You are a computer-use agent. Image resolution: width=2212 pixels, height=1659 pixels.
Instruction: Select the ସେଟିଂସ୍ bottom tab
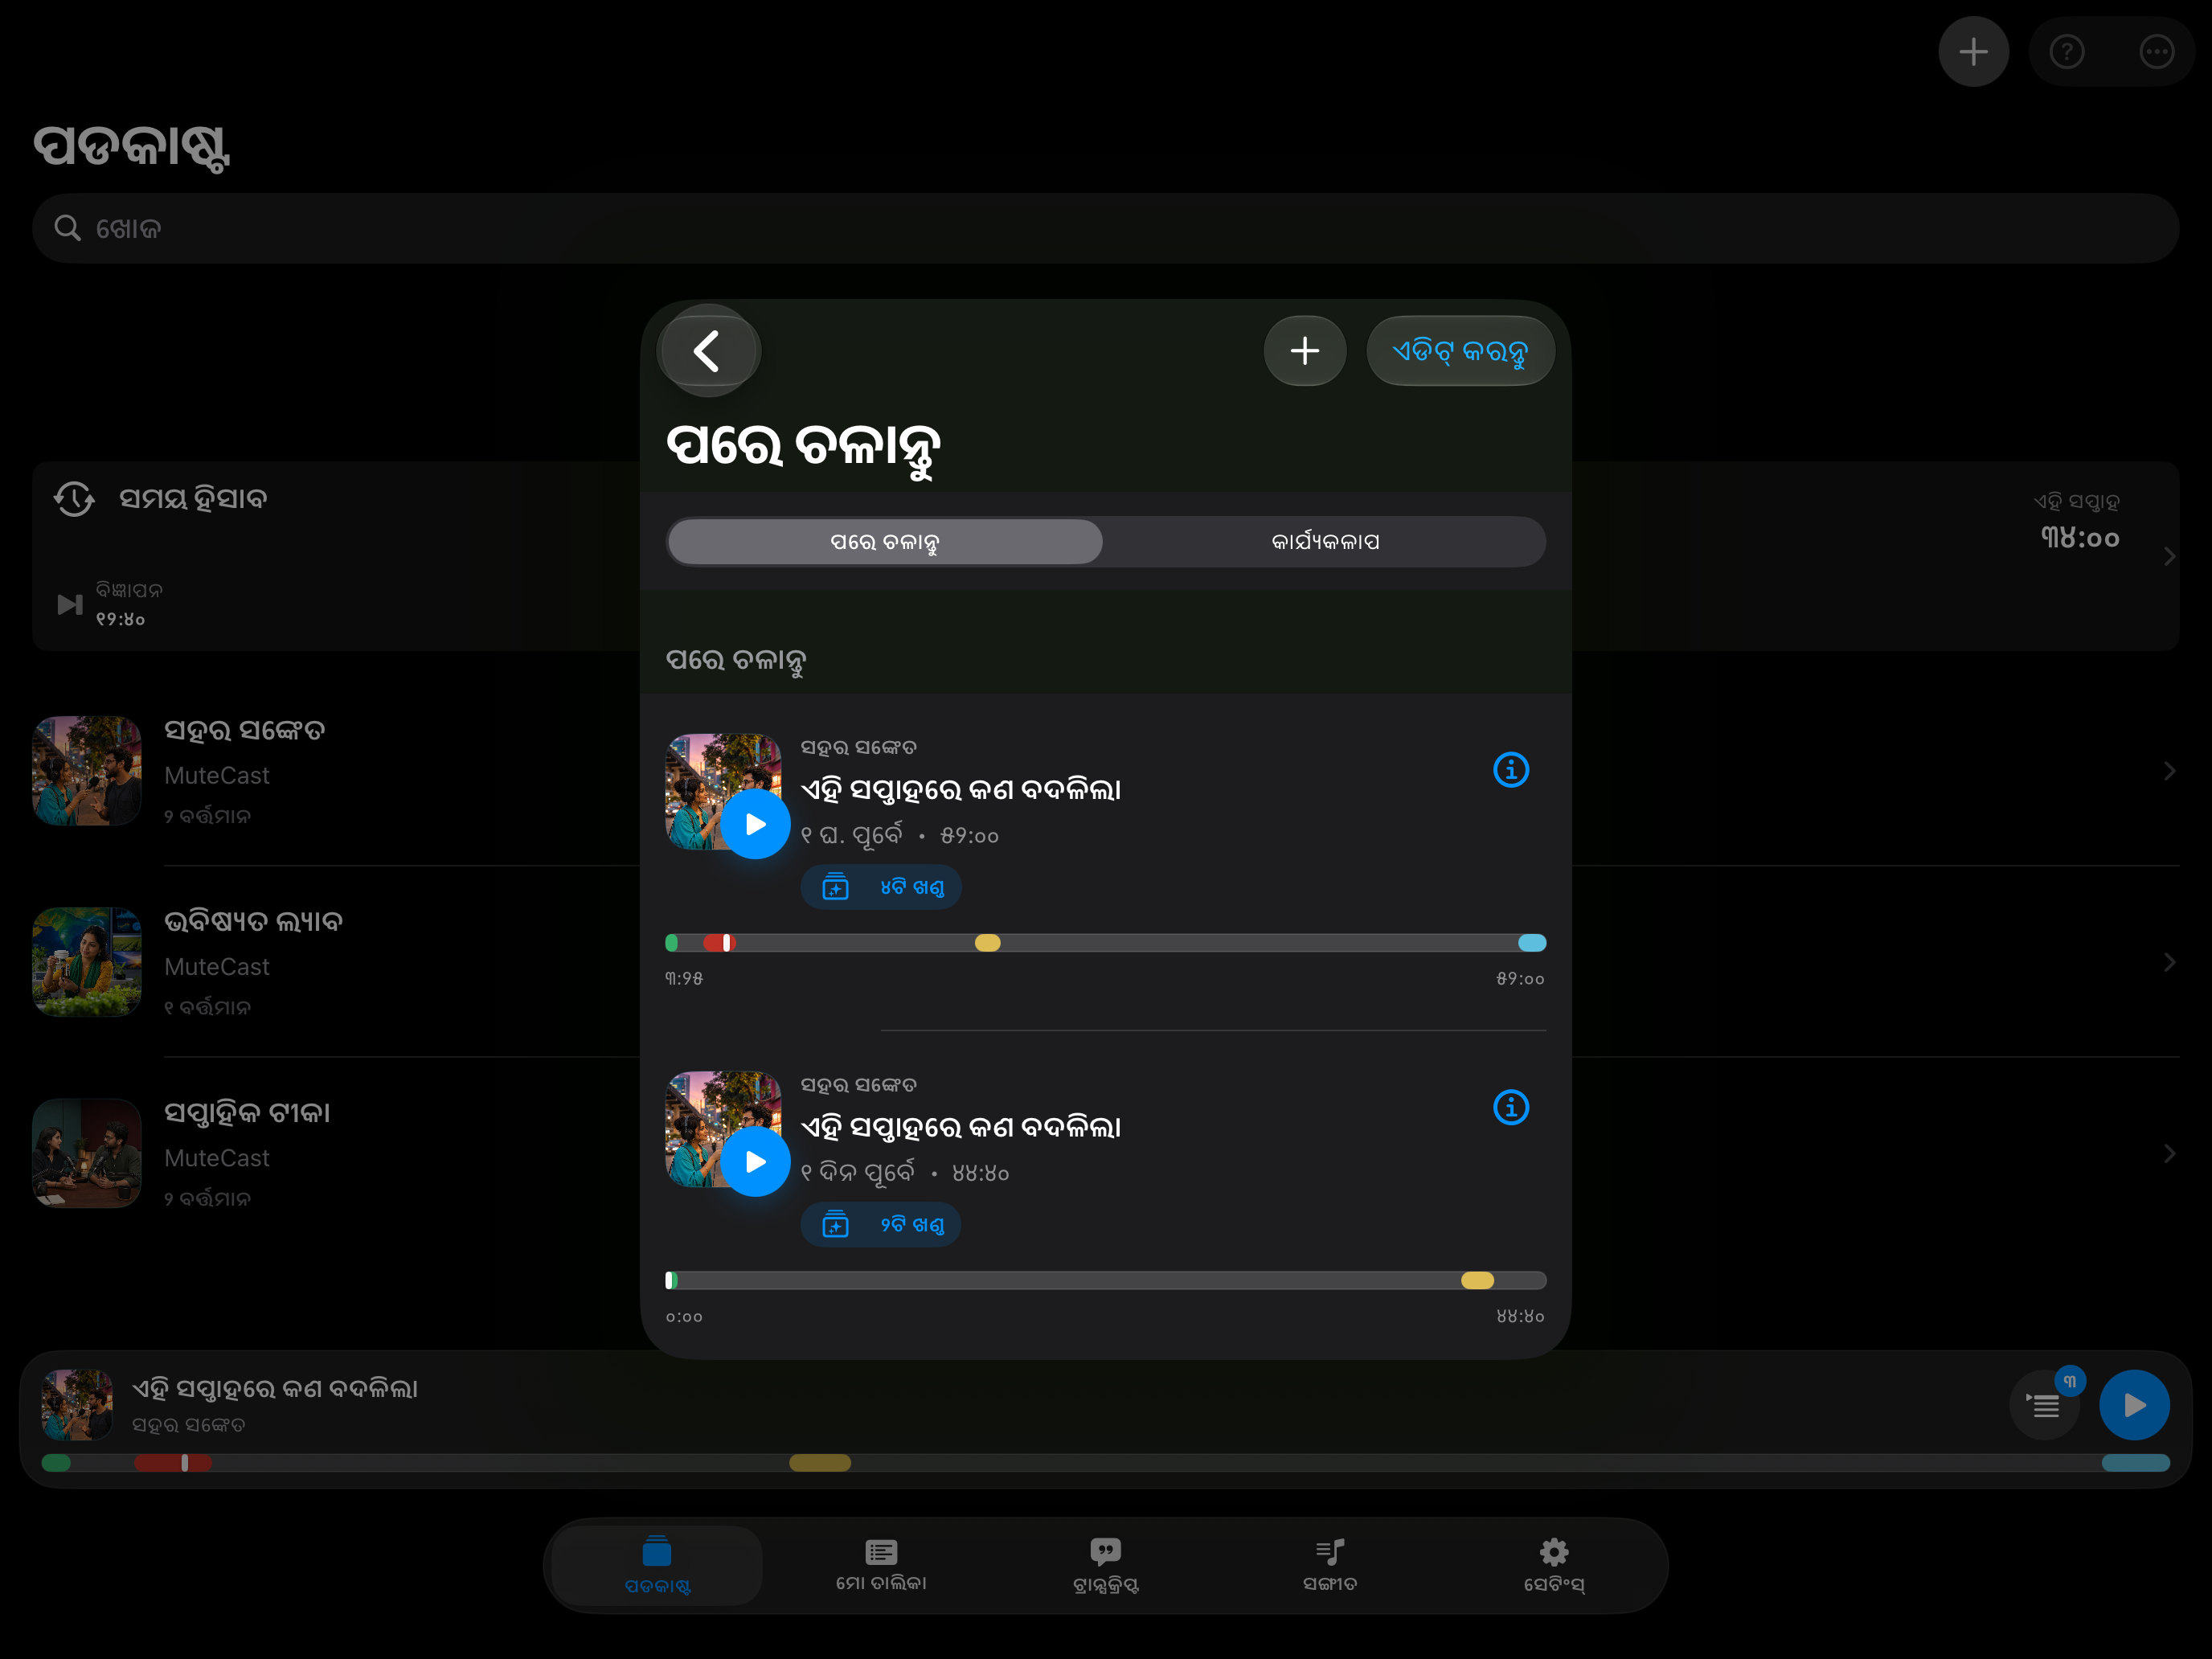click(1554, 1565)
